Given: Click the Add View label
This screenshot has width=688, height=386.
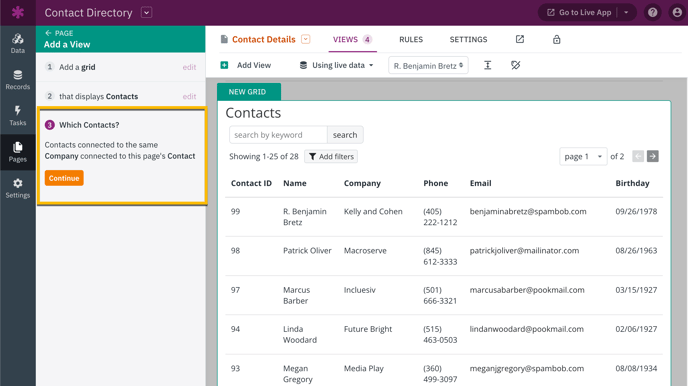Looking at the screenshot, I should [254, 65].
